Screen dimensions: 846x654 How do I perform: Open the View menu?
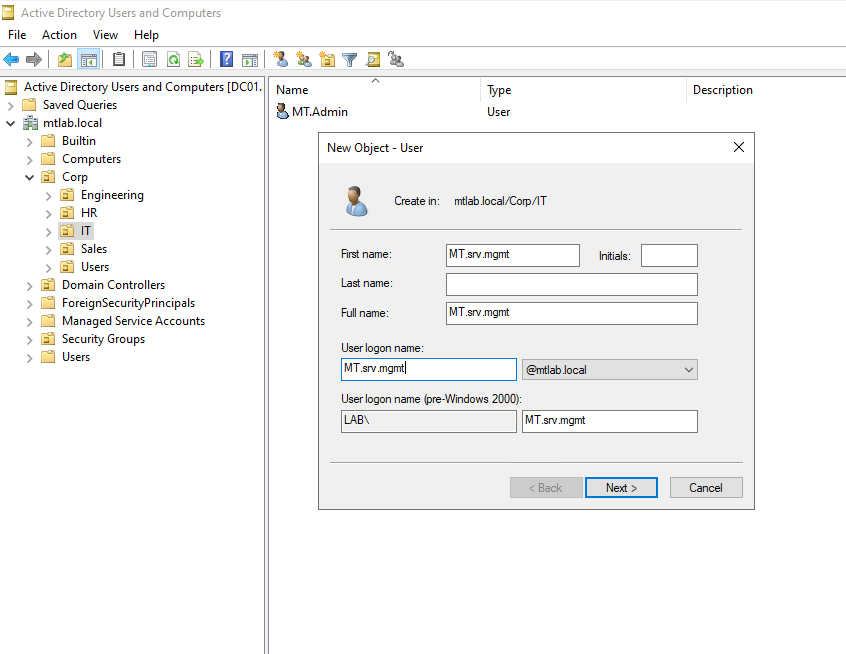(x=105, y=35)
